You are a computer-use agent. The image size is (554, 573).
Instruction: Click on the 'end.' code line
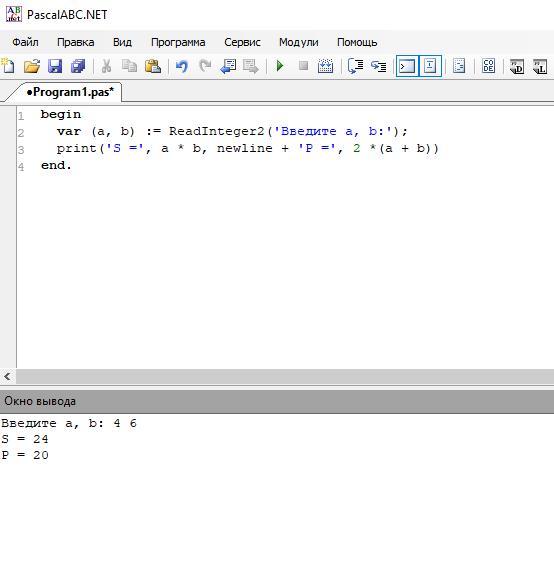pyautogui.click(x=56, y=166)
